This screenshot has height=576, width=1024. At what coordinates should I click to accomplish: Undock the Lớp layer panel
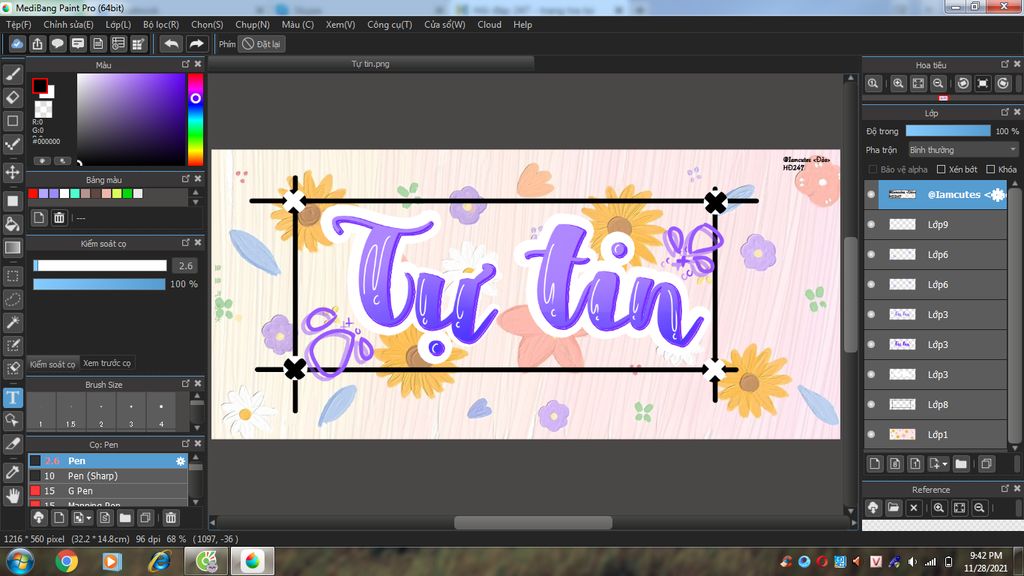(1005, 112)
